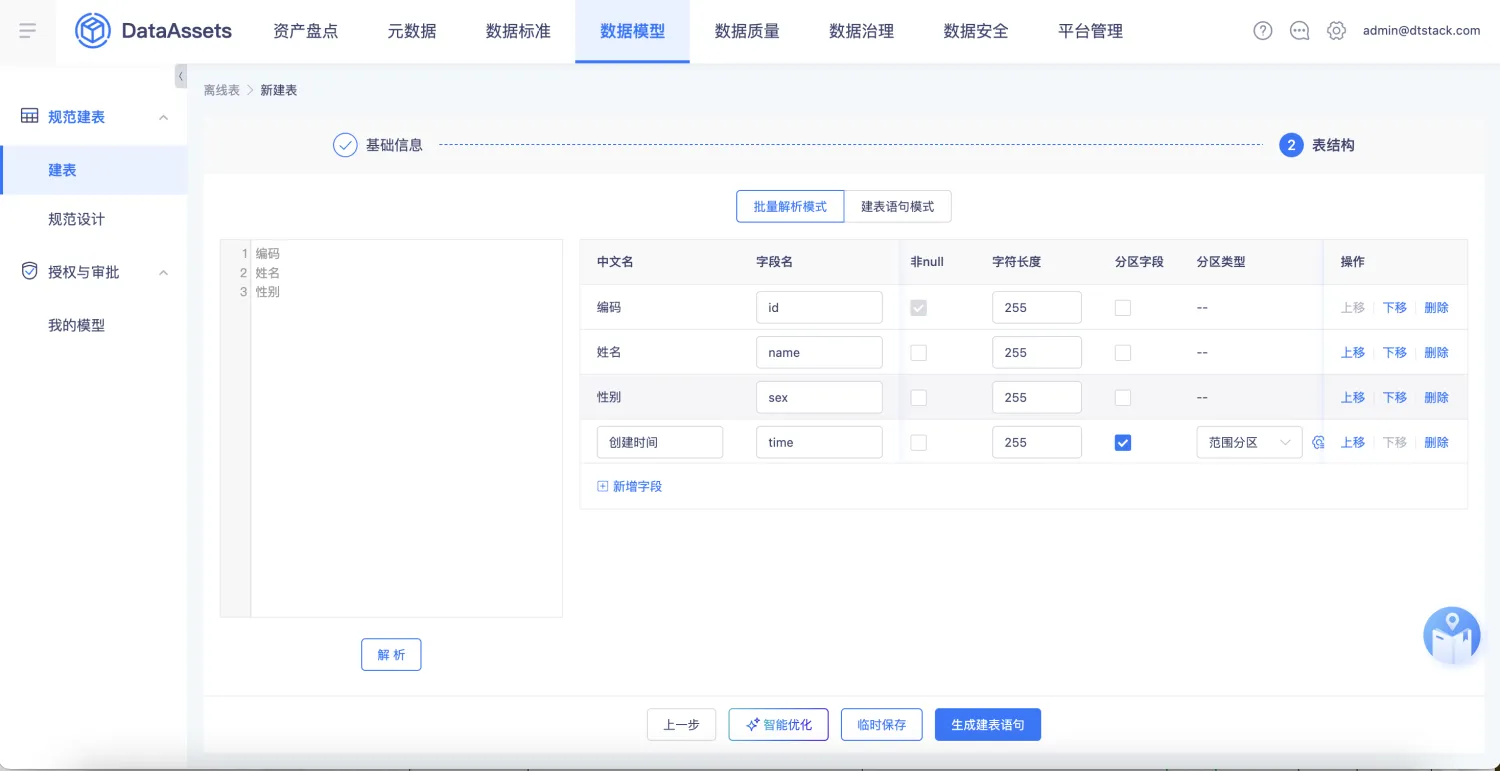Open the 元数据 top menu
Image resolution: width=1500 pixels, height=771 pixels.
(x=412, y=31)
